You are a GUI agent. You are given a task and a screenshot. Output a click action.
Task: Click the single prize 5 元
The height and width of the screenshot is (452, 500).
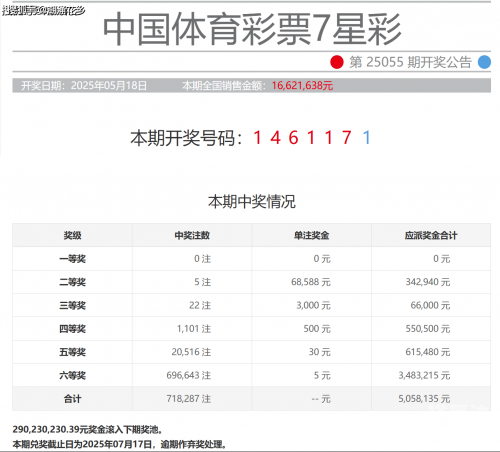(x=322, y=375)
